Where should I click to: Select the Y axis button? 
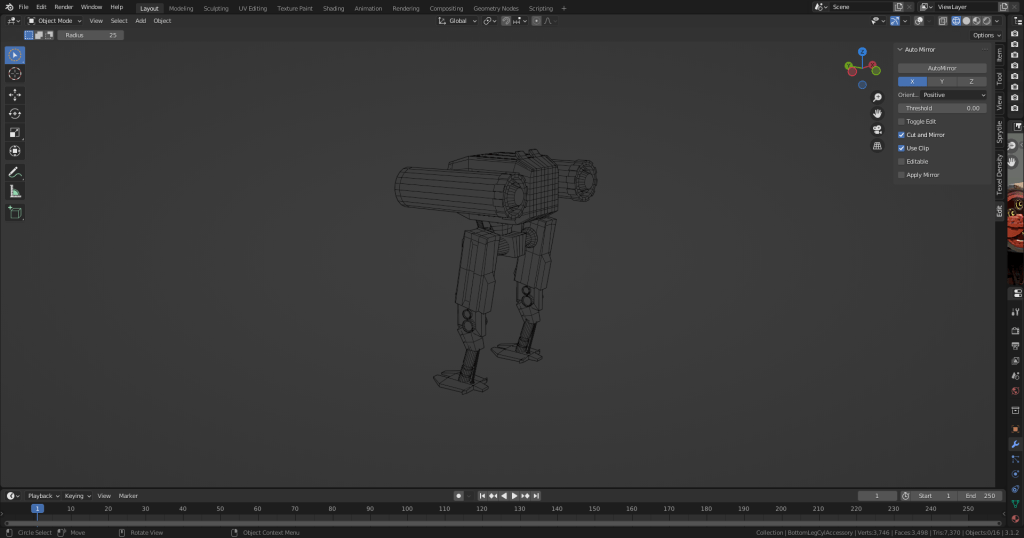(941, 81)
